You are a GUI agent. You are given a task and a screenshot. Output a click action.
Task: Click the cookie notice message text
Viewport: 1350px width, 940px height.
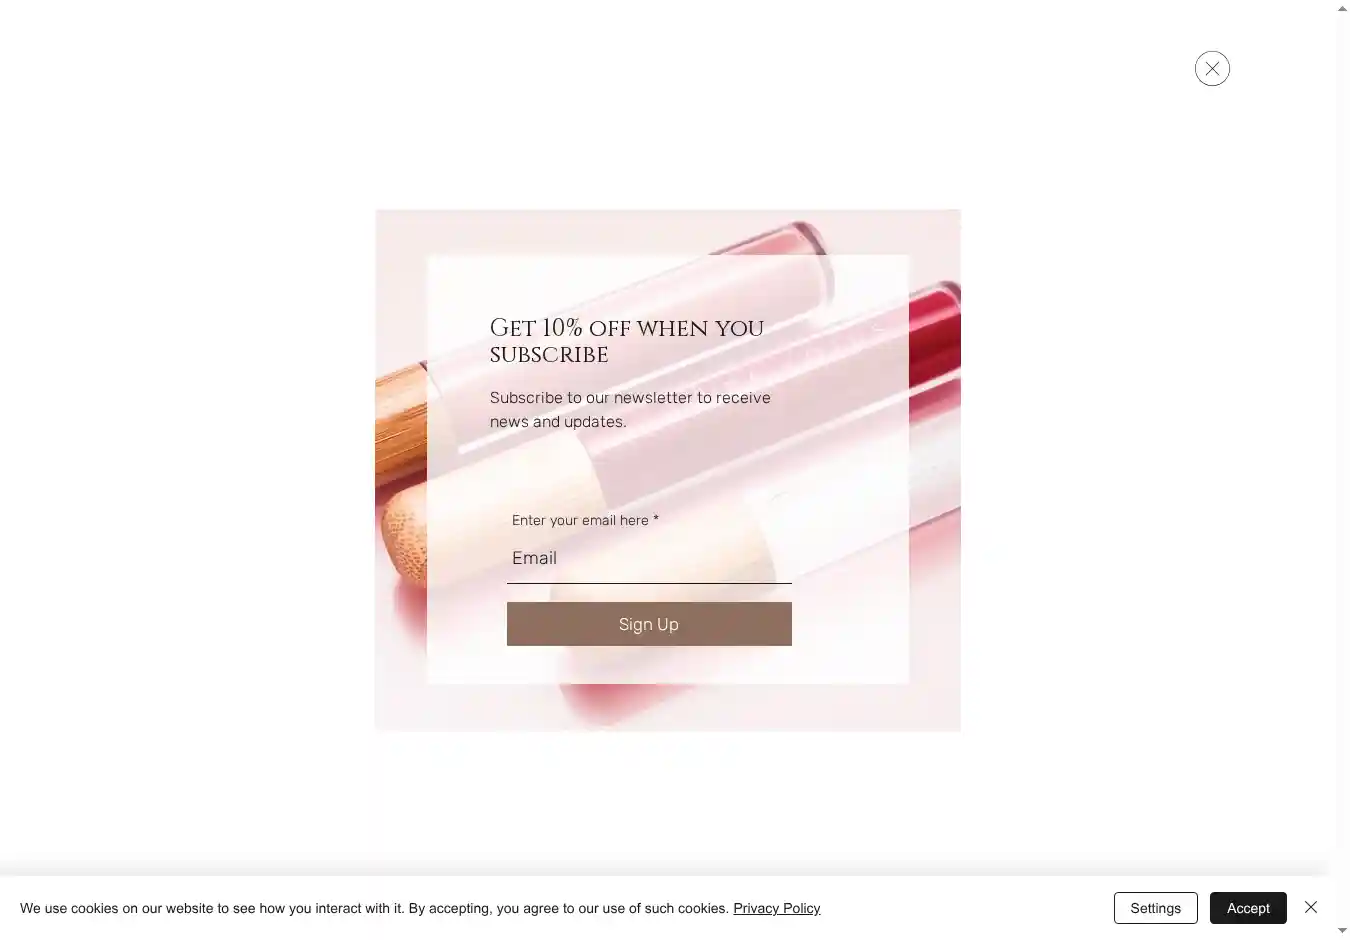coord(374,908)
